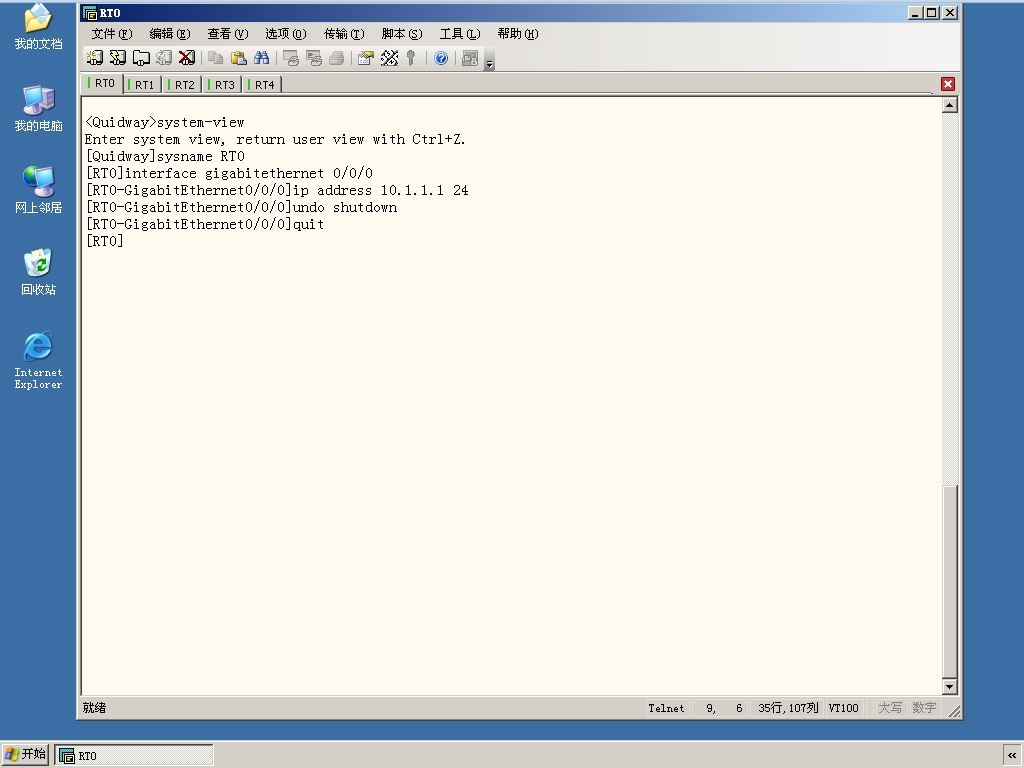
Task: Click the crossed-tools Global Options icon
Action: point(389,58)
